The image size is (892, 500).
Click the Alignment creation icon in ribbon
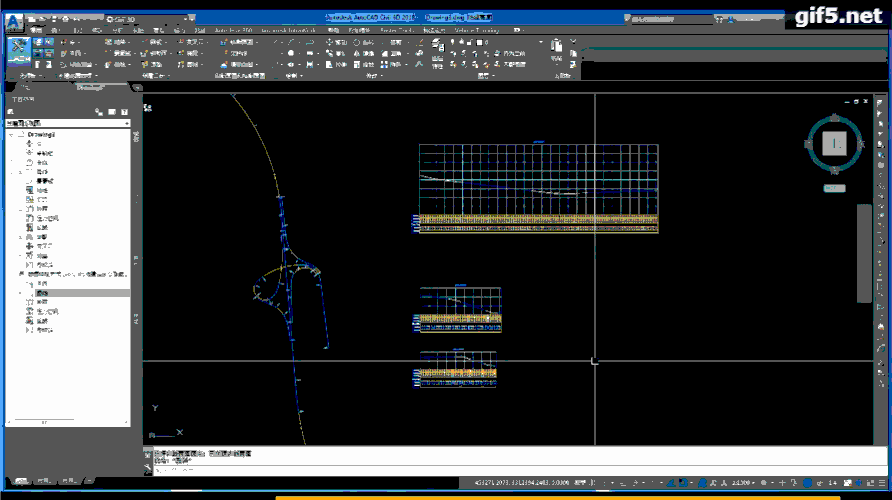(154, 42)
